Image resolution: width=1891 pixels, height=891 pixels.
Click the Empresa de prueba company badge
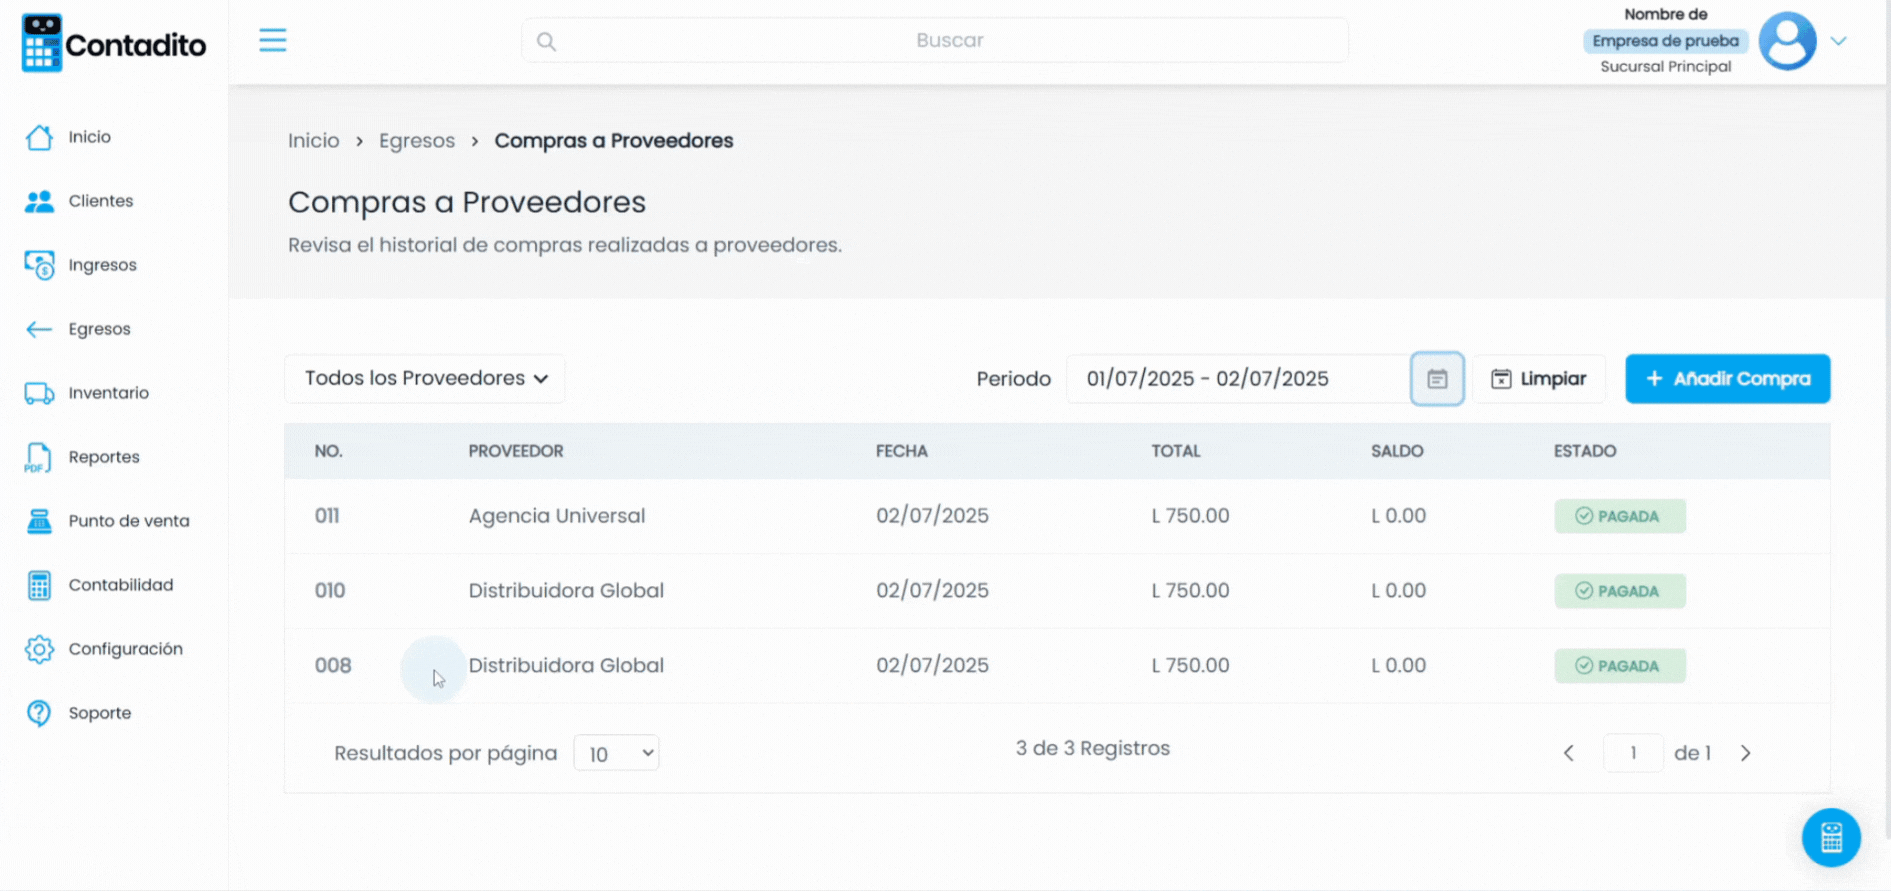pyautogui.click(x=1666, y=41)
